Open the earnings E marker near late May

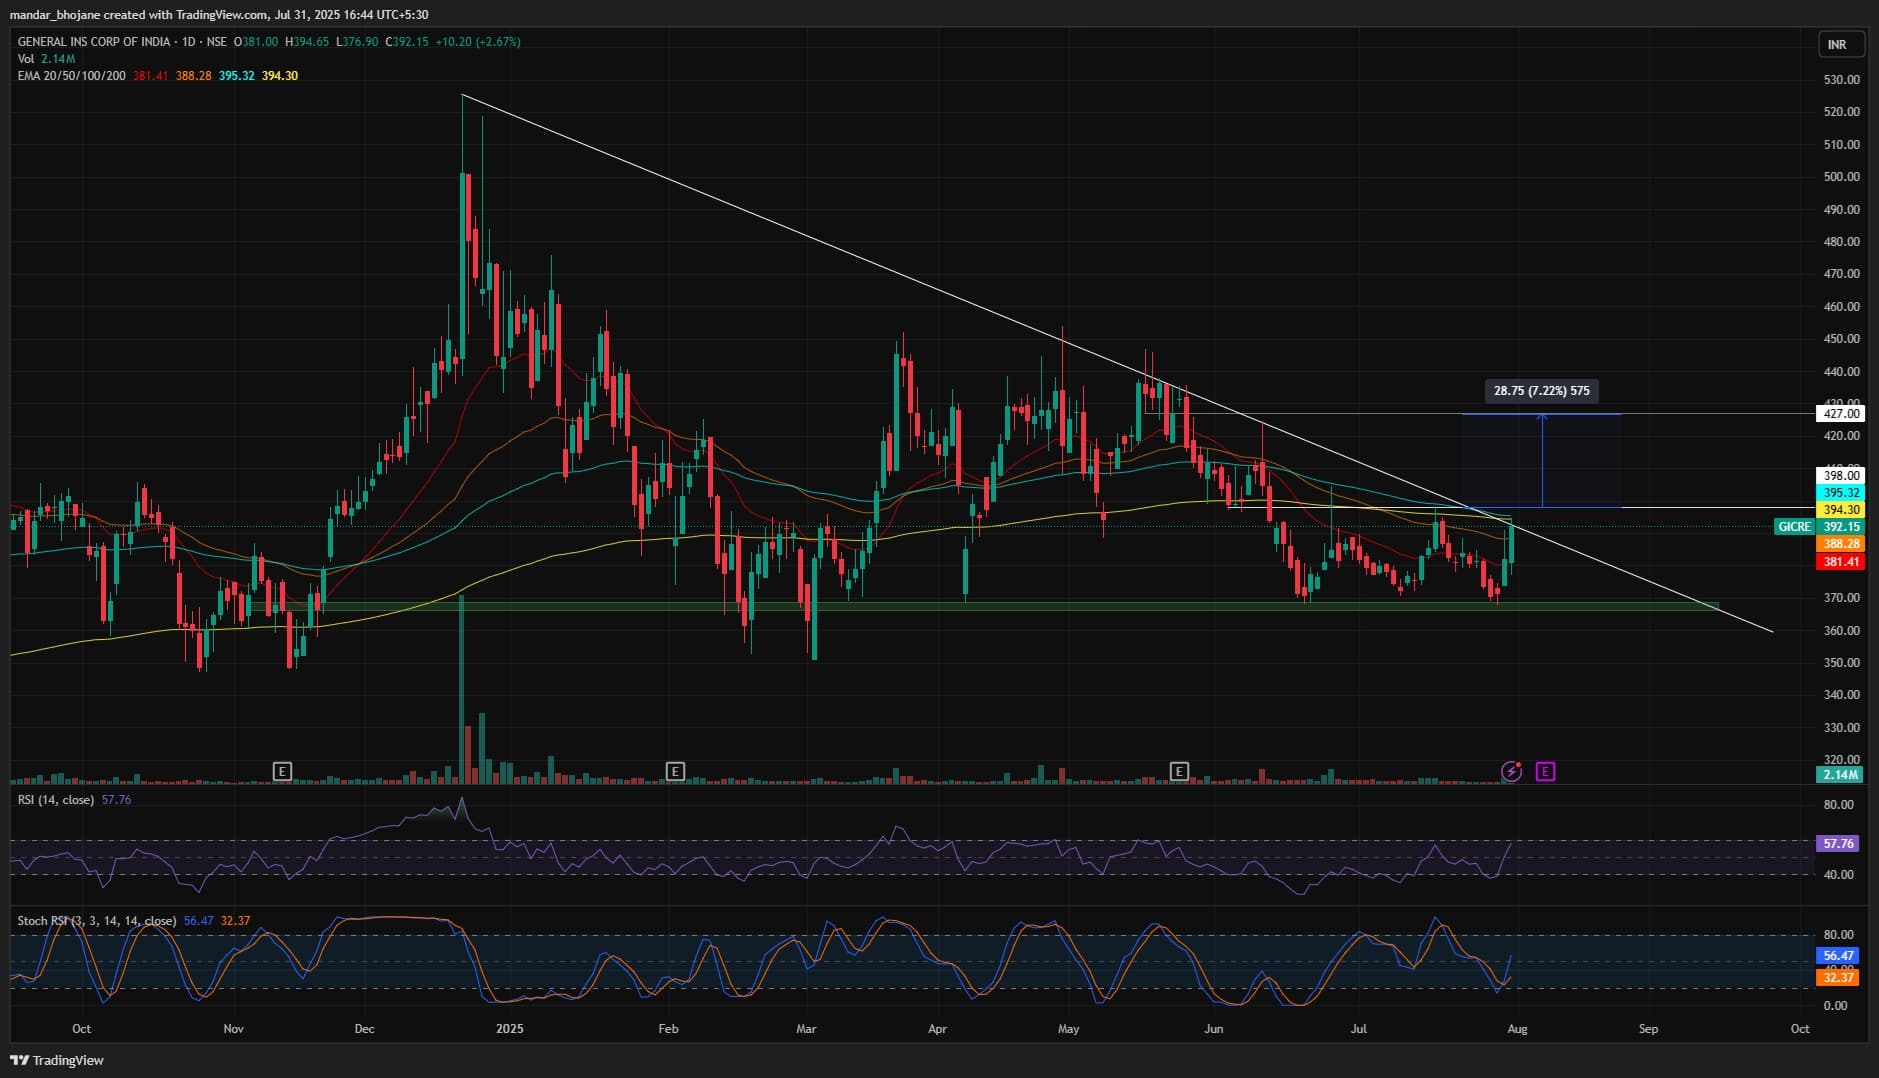1179,771
